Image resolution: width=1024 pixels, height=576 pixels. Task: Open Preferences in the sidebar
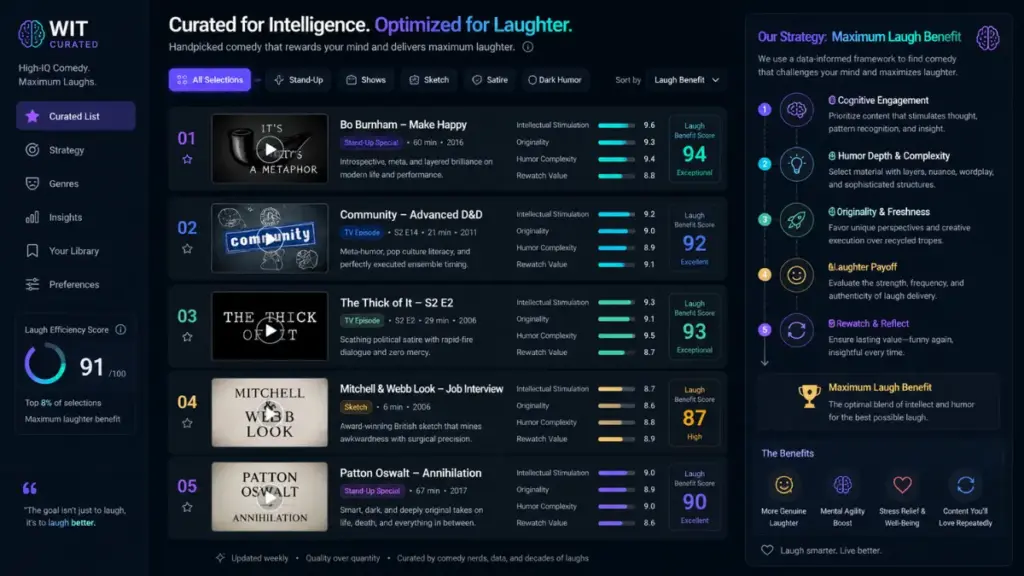click(76, 285)
